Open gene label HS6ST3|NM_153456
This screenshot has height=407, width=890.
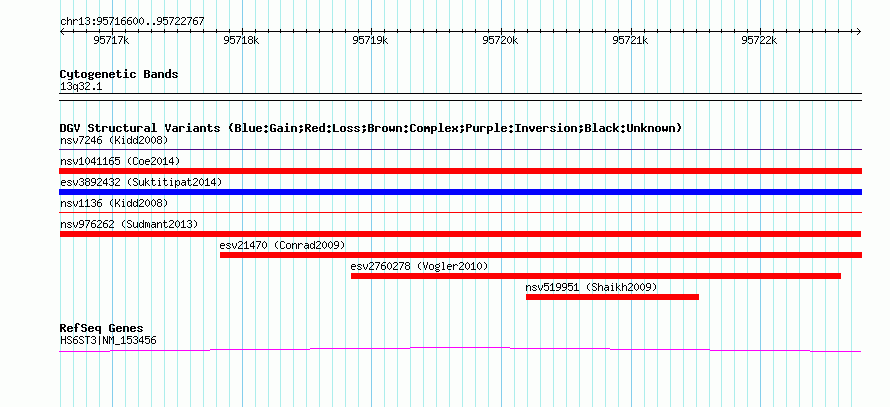[108, 341]
